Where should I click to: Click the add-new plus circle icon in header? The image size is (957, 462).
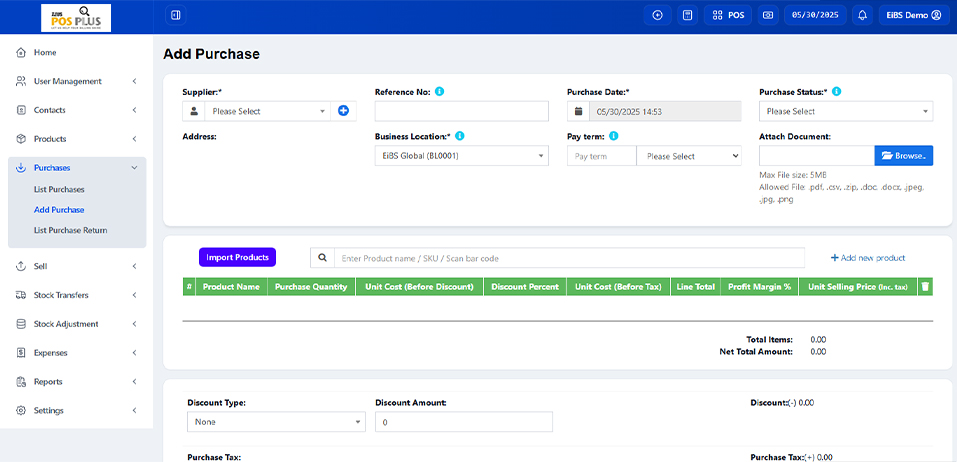pyautogui.click(x=657, y=15)
